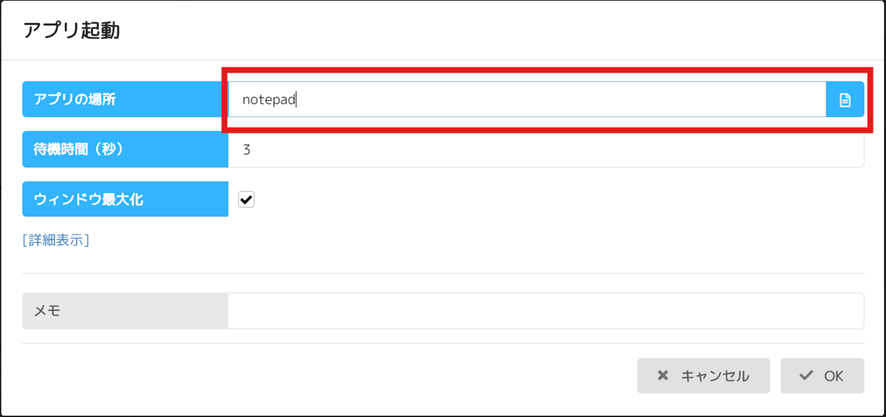Focus the アプリの場所 input containing notepad
Screen dimensions: 886x417
click(x=527, y=99)
